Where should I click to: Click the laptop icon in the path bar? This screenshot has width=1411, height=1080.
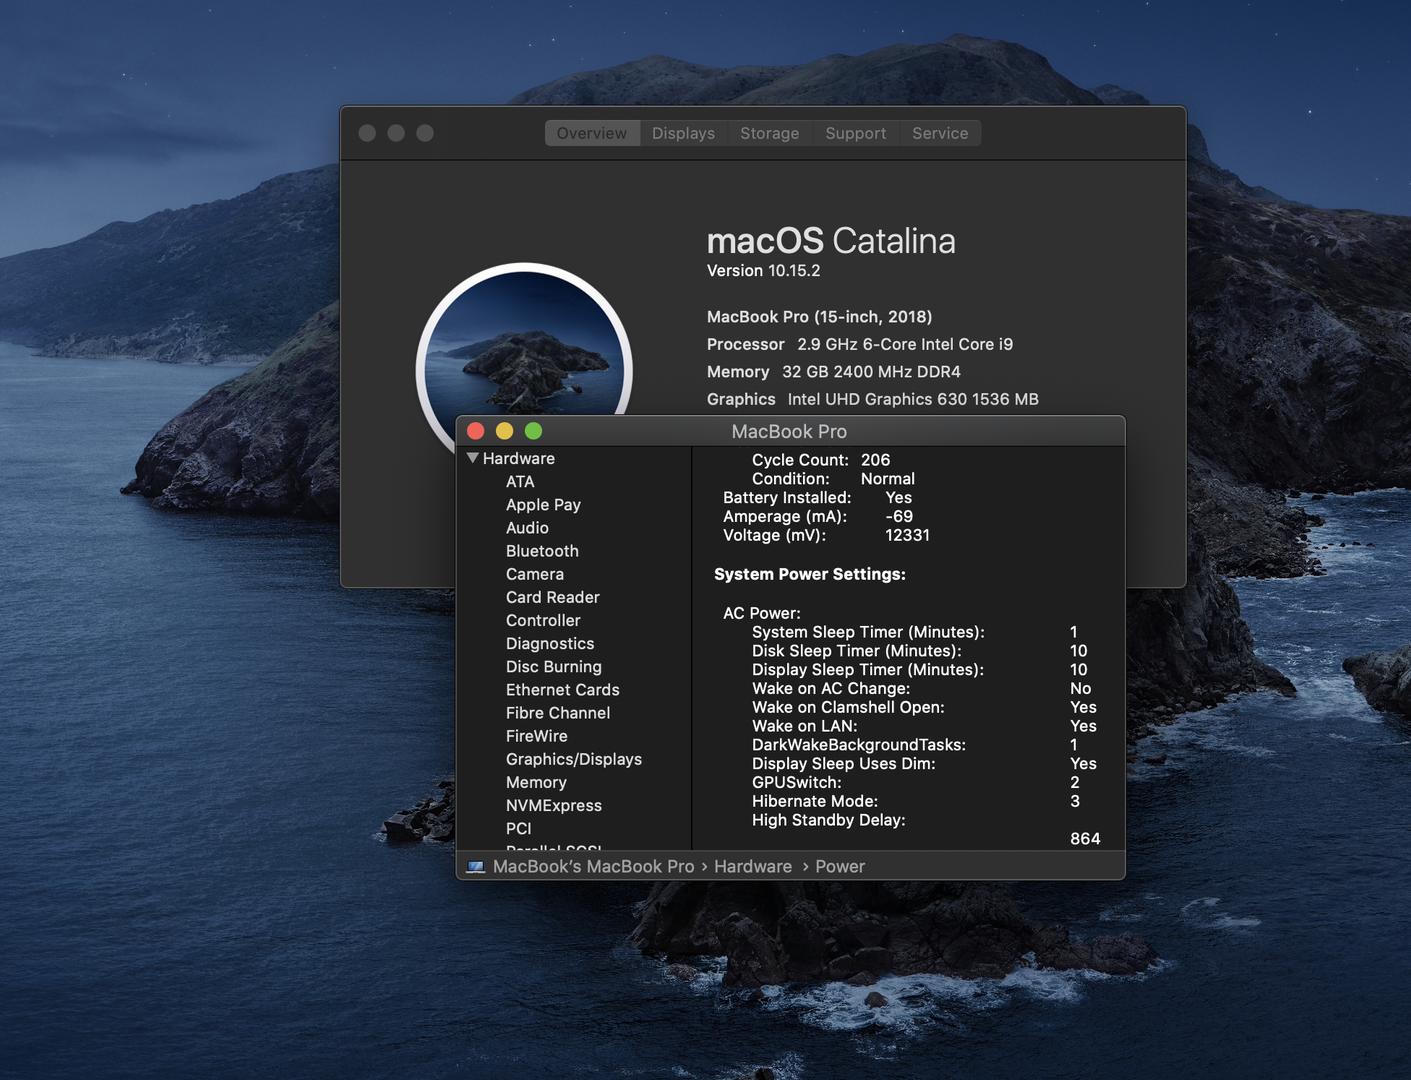[x=475, y=867]
